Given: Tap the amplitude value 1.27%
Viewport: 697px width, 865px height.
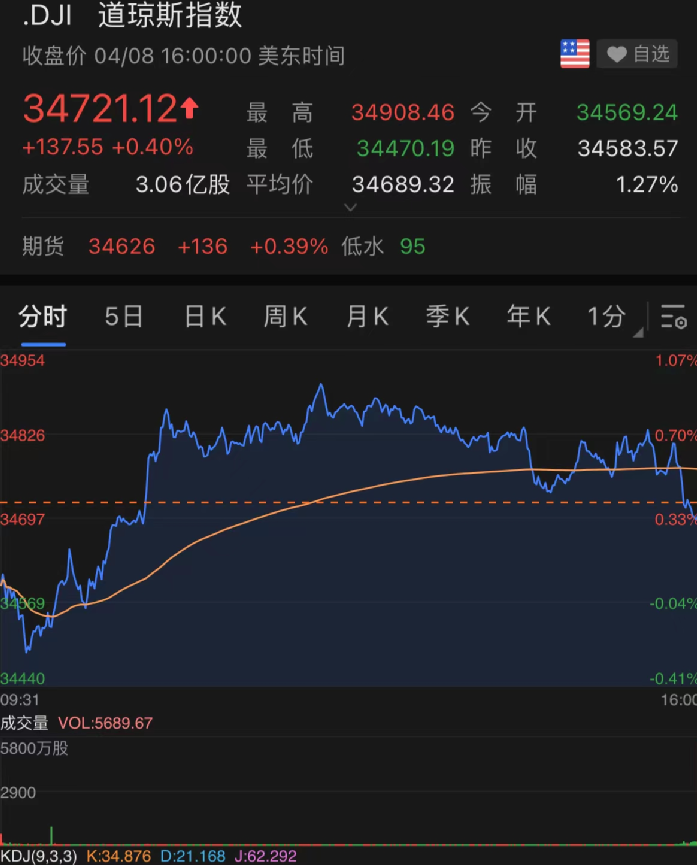Looking at the screenshot, I should 646,185.
